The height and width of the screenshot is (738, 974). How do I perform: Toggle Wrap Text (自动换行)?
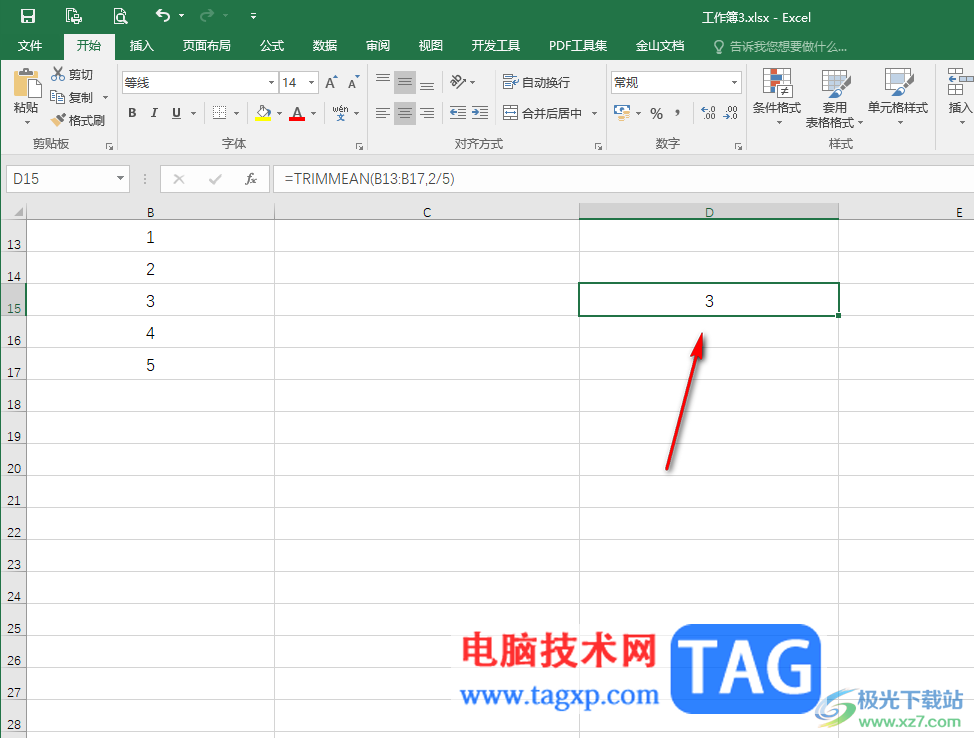click(x=536, y=82)
